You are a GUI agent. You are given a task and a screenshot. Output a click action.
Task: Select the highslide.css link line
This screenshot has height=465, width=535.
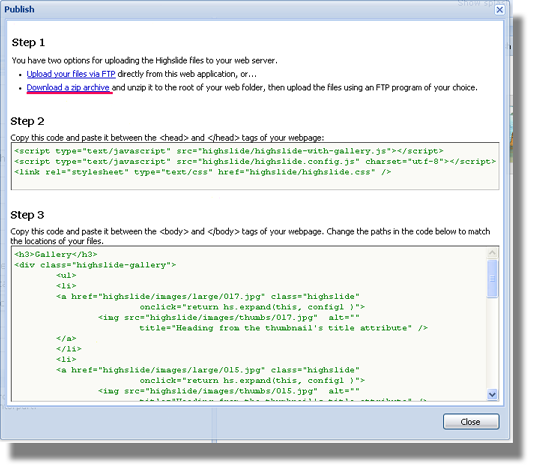[x=203, y=172]
